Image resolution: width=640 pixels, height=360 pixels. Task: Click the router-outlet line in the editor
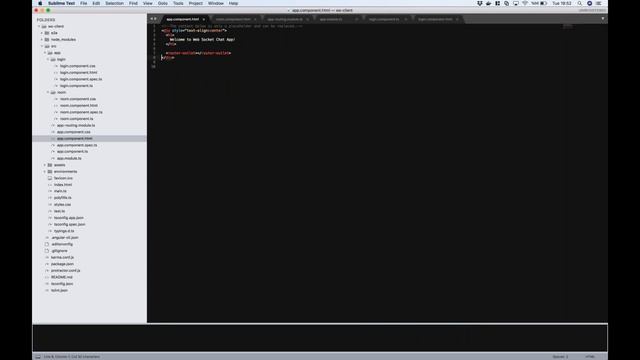point(198,53)
